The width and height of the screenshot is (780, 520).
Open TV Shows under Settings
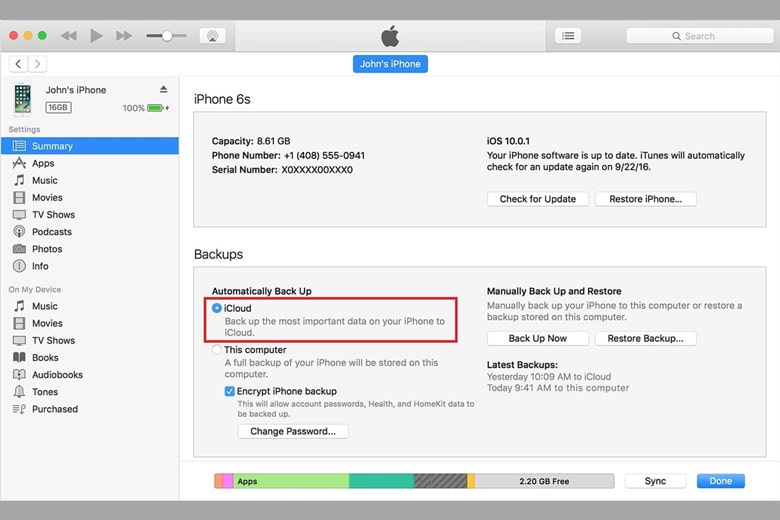tap(90, 214)
